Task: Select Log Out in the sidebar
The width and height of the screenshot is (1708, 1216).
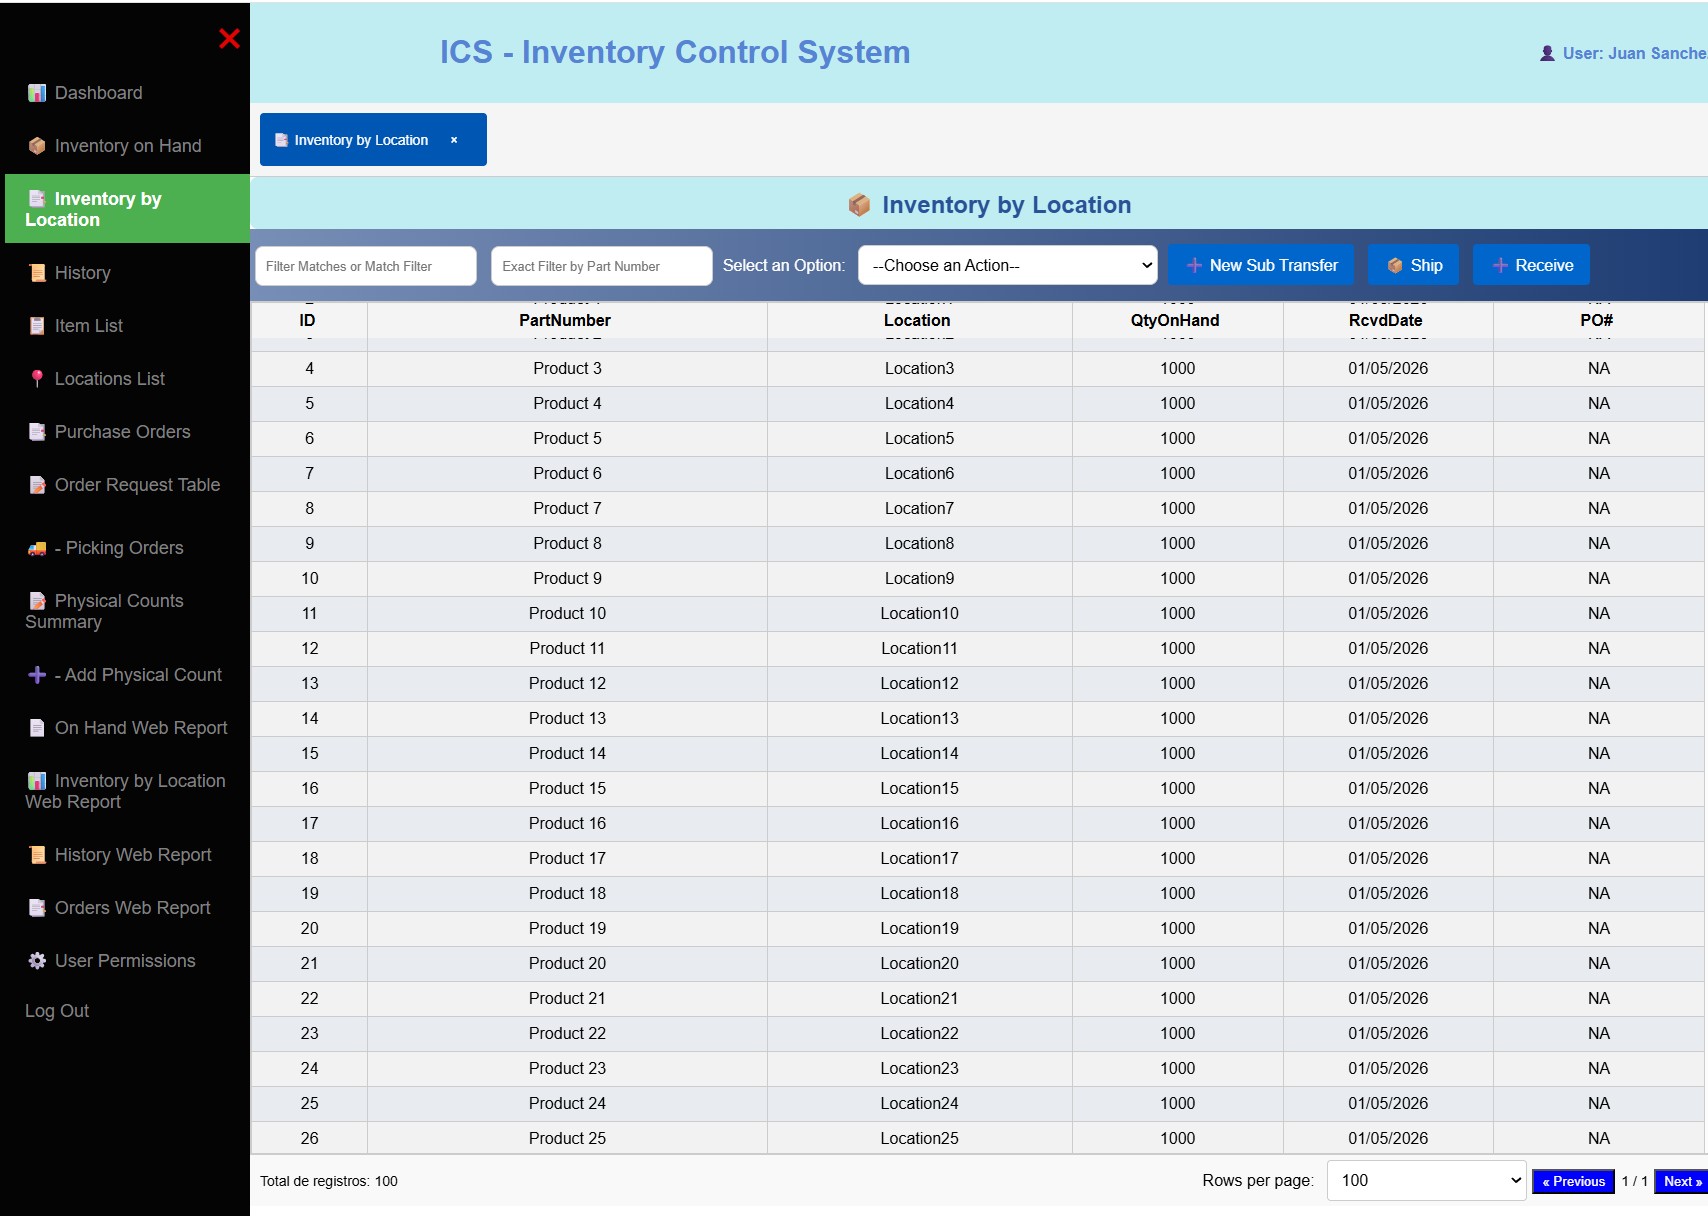Action: [57, 1011]
